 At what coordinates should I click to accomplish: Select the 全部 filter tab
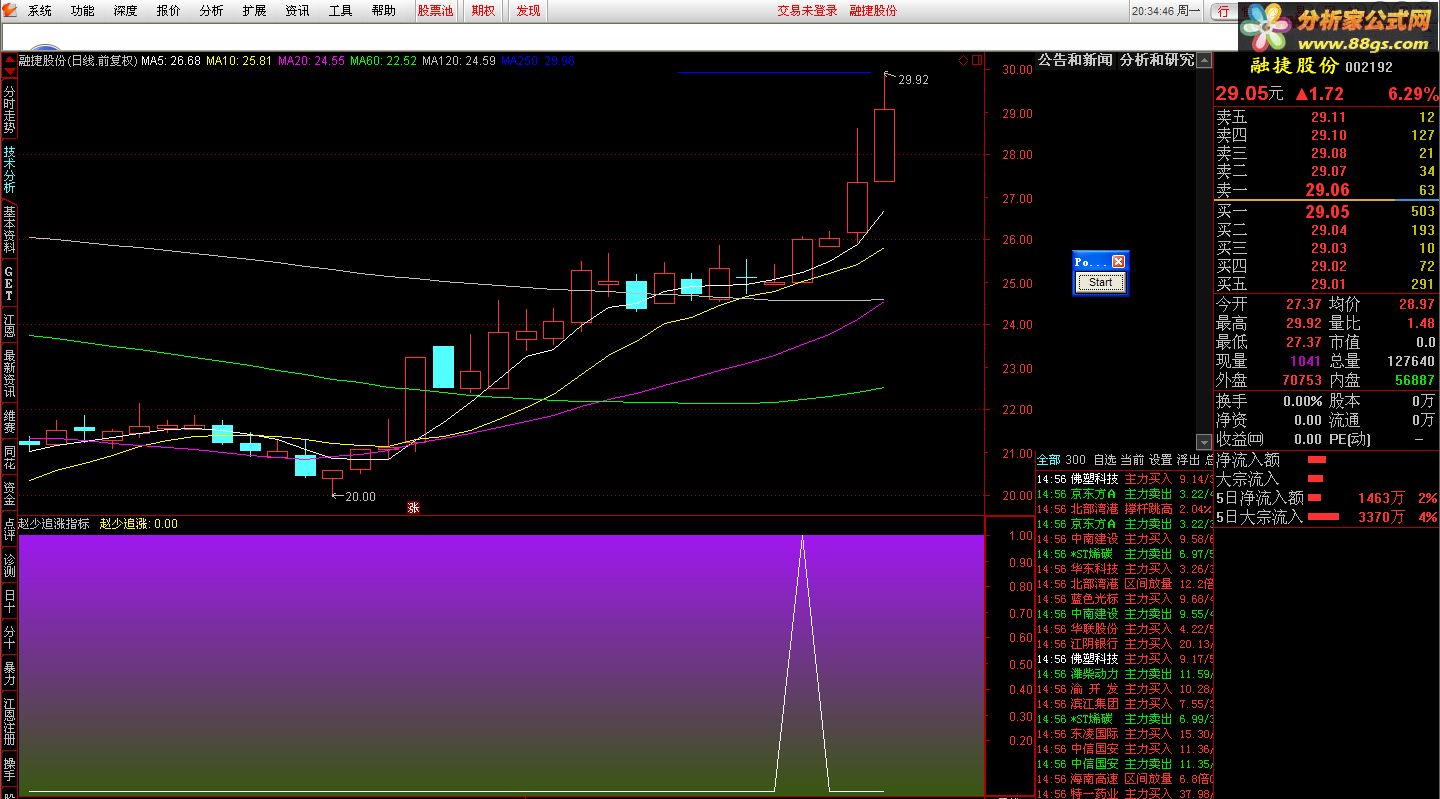(1049, 460)
